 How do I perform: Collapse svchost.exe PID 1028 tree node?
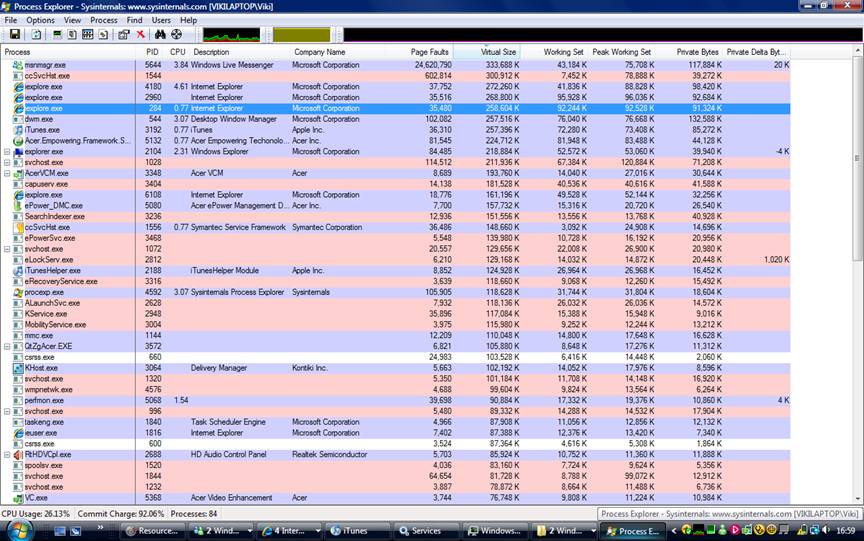tap(7, 163)
